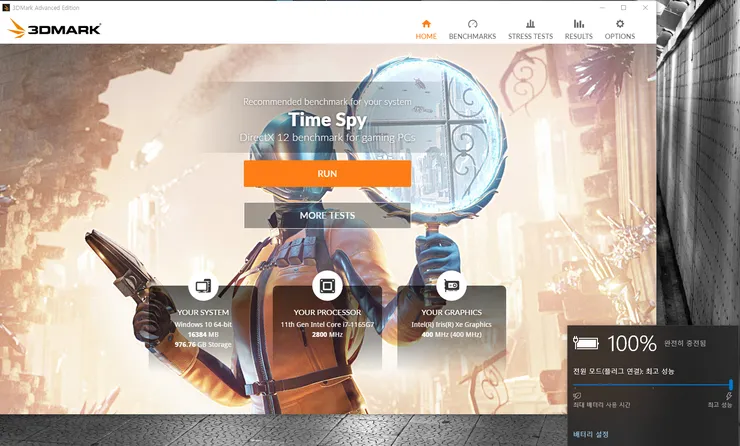
Task: Click the 'DirectX 12 benchmark for gaming PCs' description
Action: (x=327, y=138)
